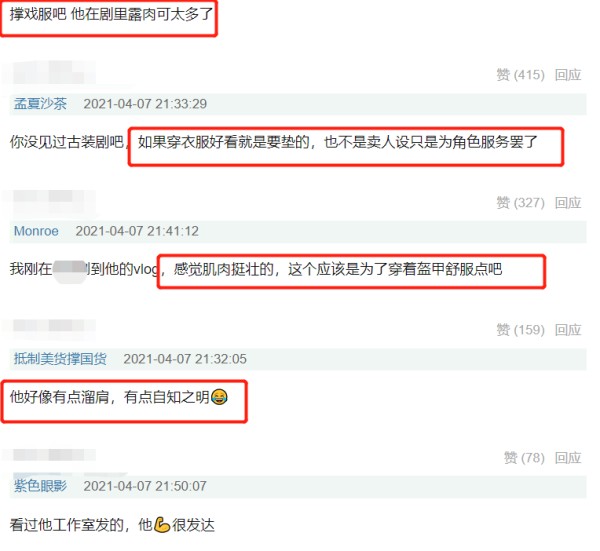Like the comment with 415 likes

pos(520,75)
